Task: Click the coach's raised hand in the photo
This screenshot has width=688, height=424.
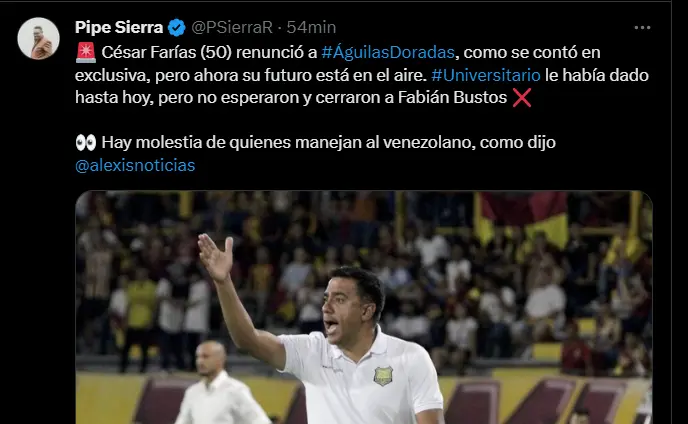Action: pos(216,258)
